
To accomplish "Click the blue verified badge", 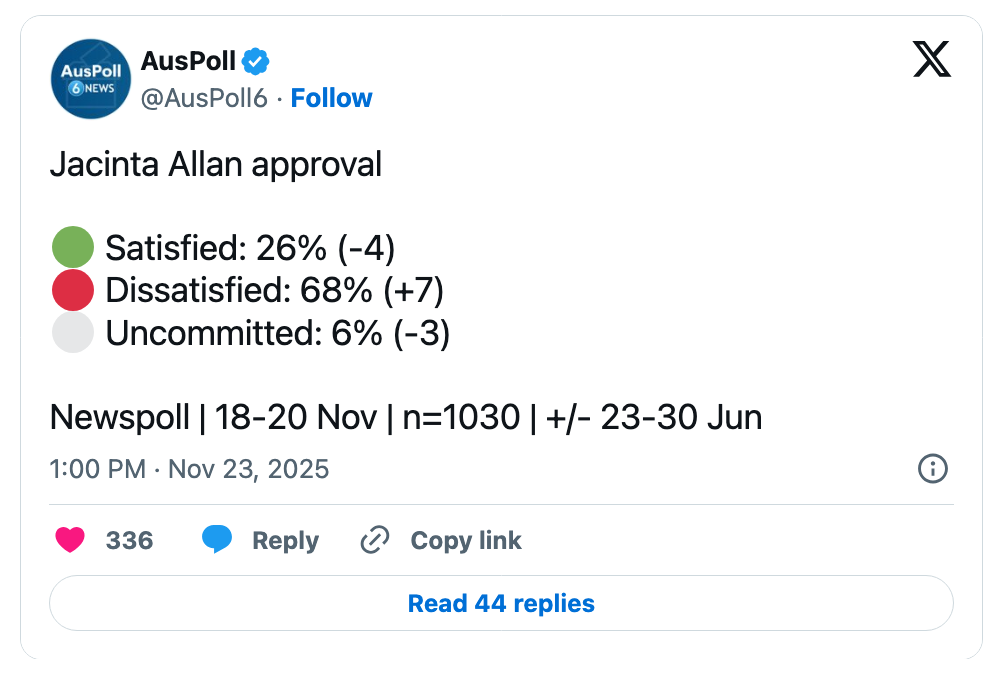I will tap(256, 61).
